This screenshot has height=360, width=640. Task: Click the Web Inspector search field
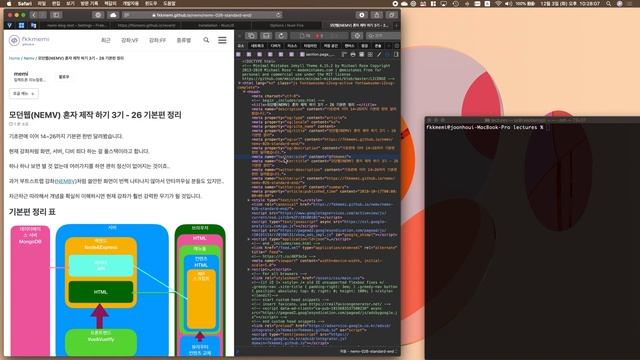coord(383,36)
